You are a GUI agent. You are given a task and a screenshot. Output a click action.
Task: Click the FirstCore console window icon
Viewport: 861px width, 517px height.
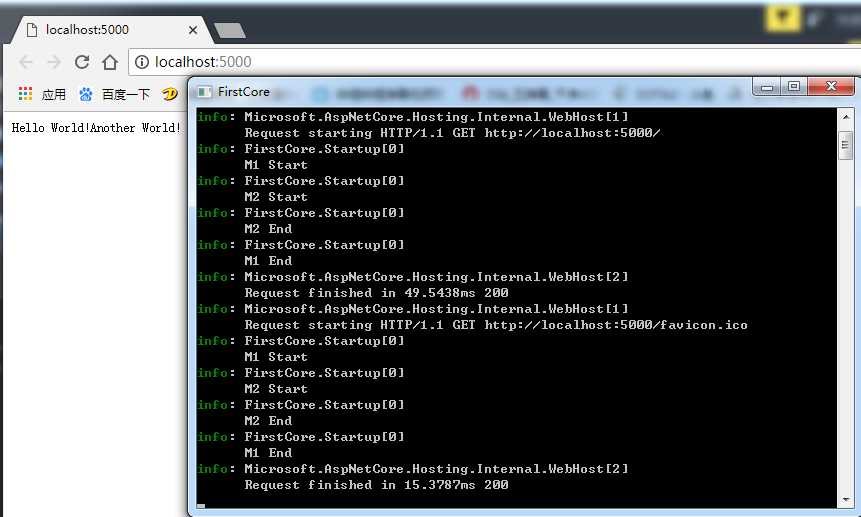coord(204,92)
